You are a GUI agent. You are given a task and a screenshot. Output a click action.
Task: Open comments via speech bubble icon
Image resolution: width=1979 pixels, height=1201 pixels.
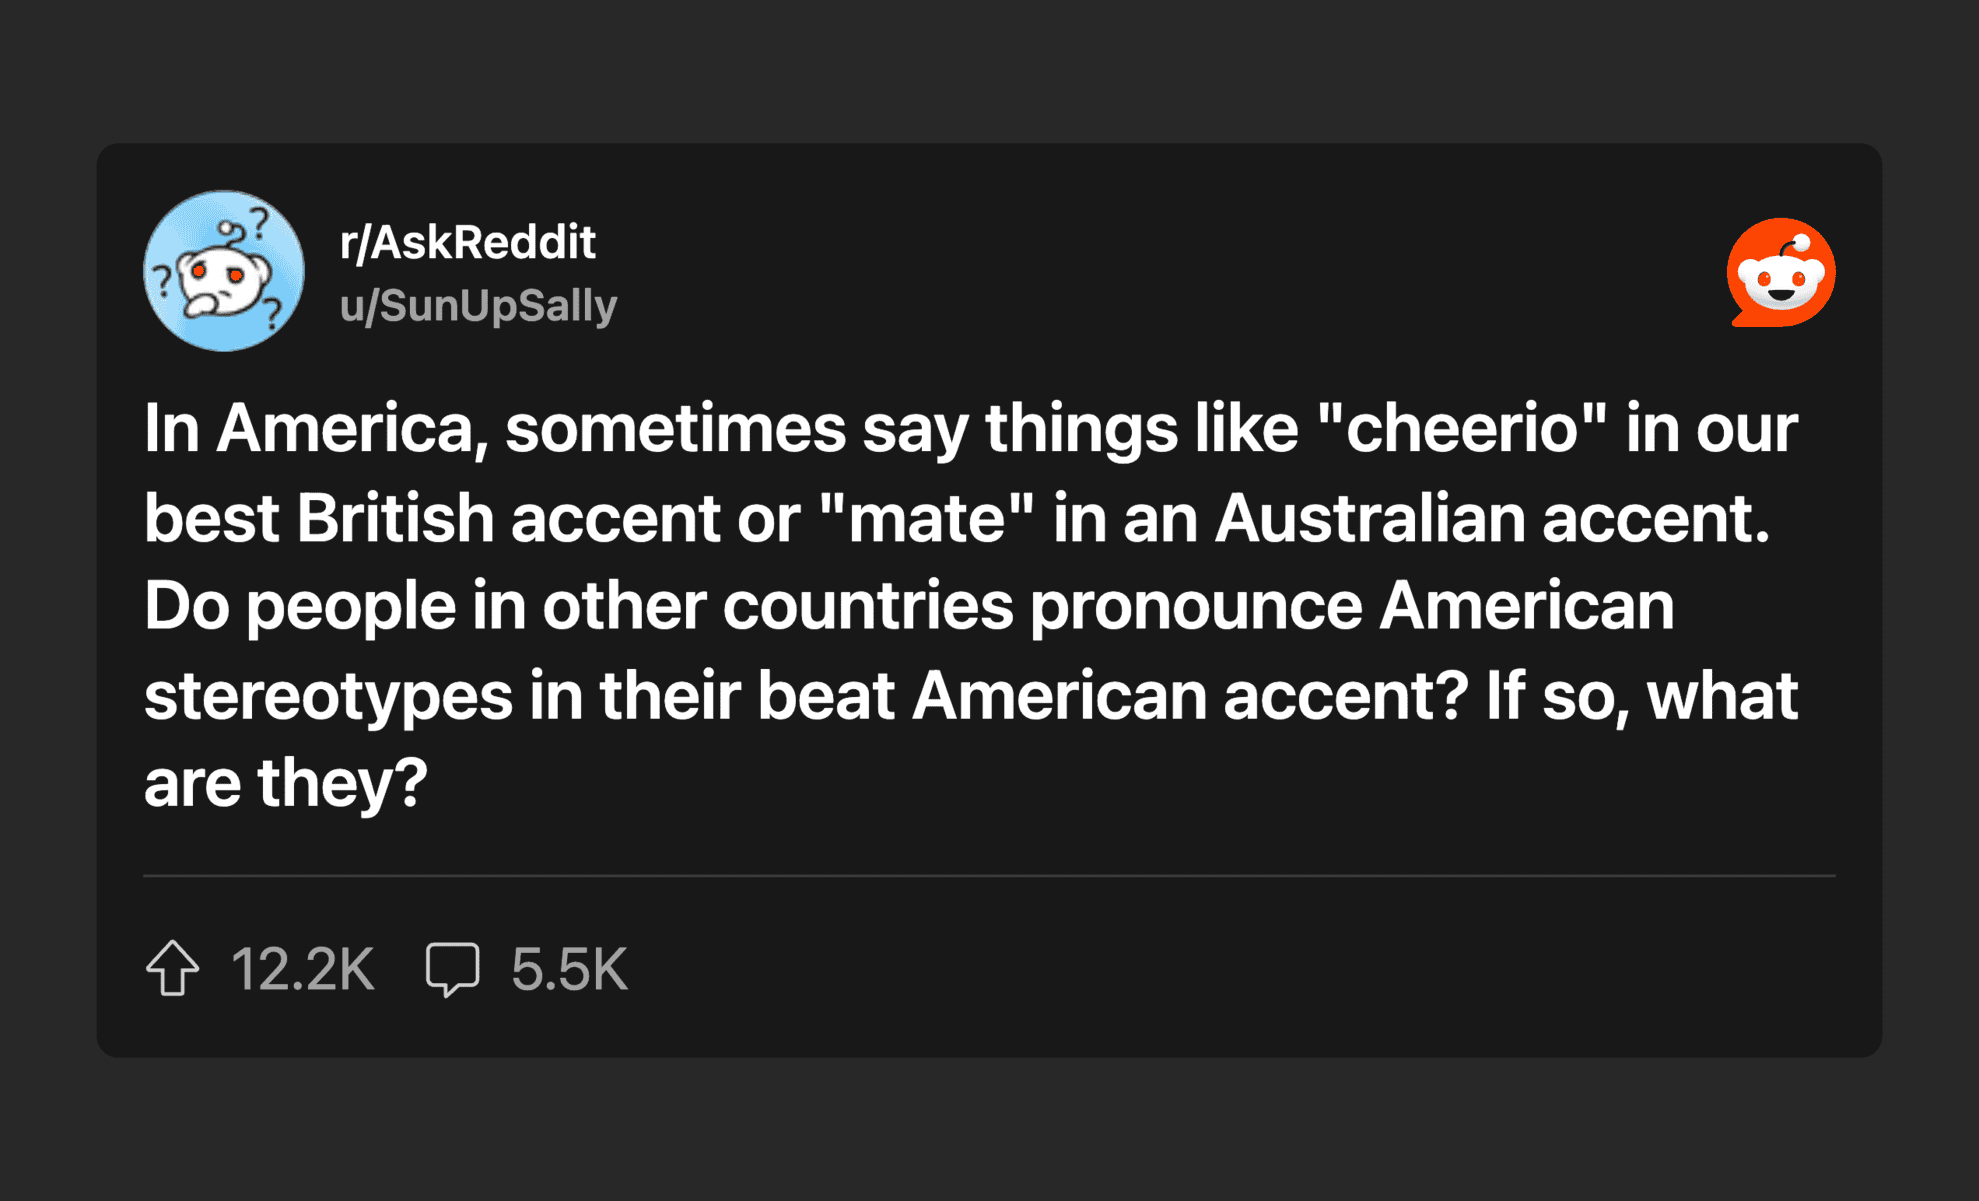[452, 968]
